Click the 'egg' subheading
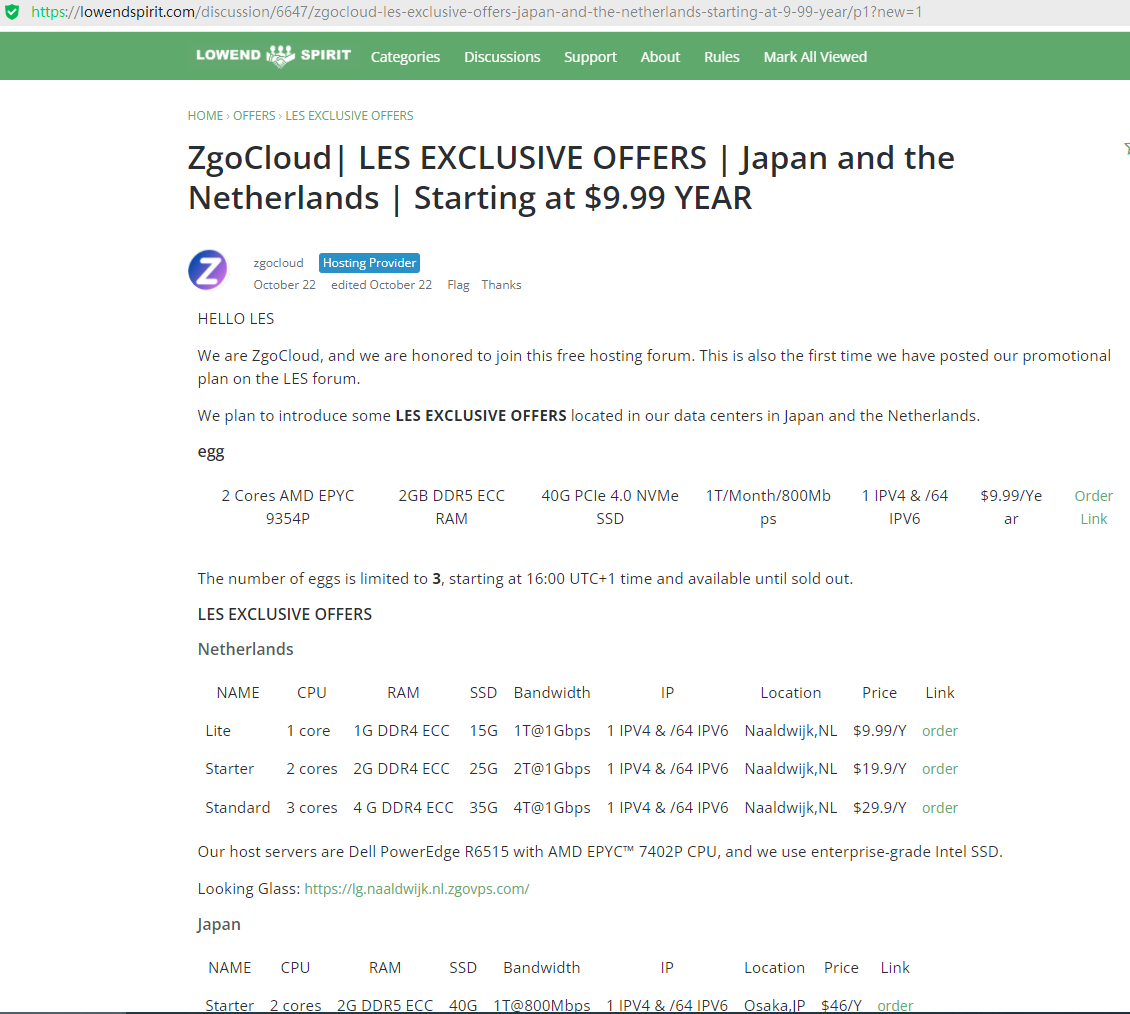This screenshot has height=1014, width=1130. [211, 453]
